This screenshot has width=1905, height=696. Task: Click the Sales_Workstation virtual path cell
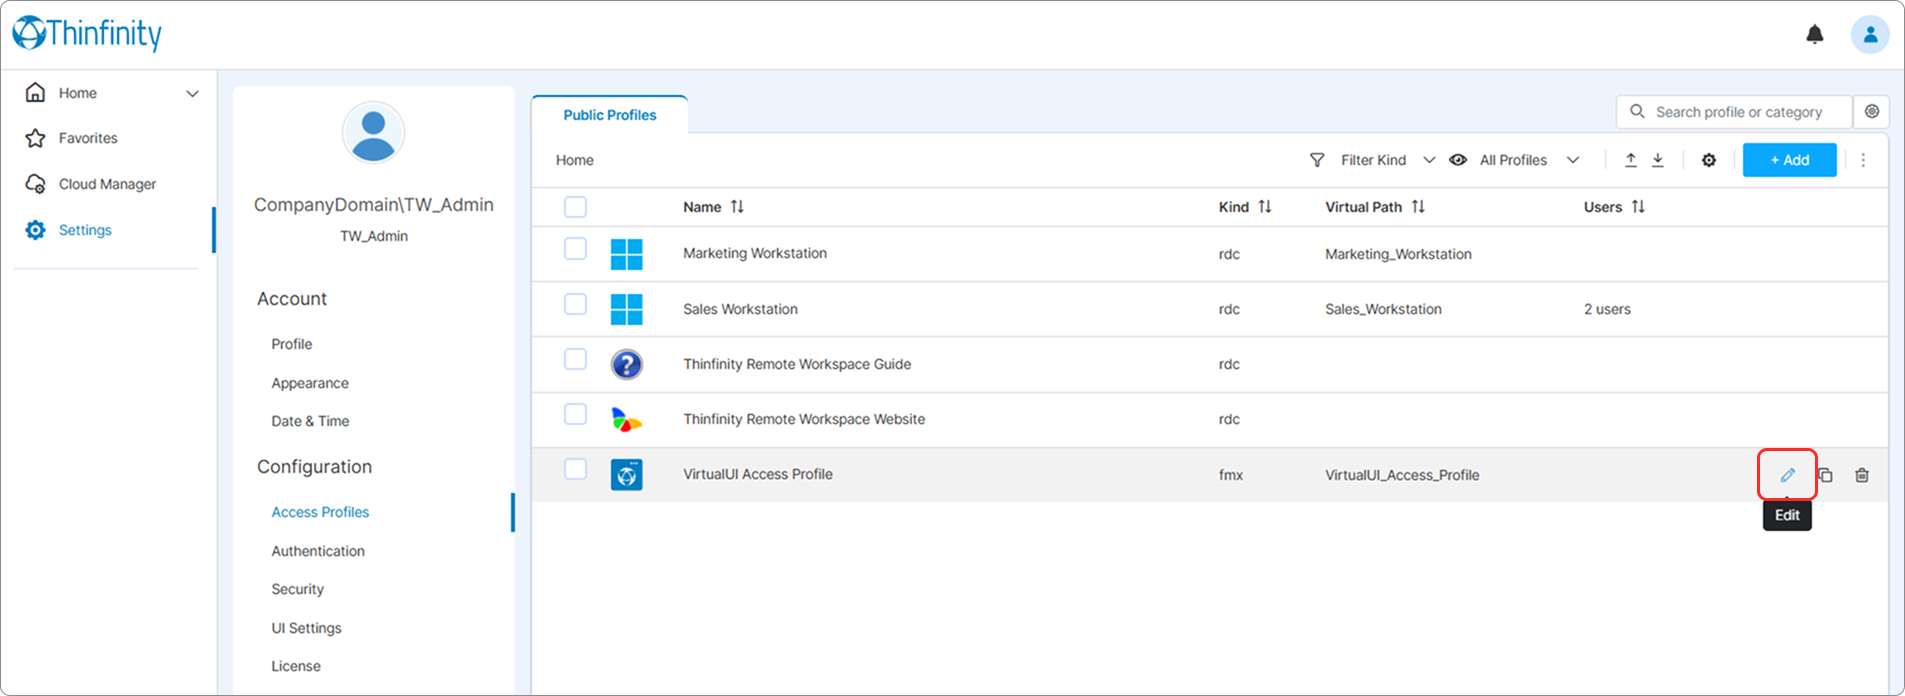pyautogui.click(x=1383, y=309)
